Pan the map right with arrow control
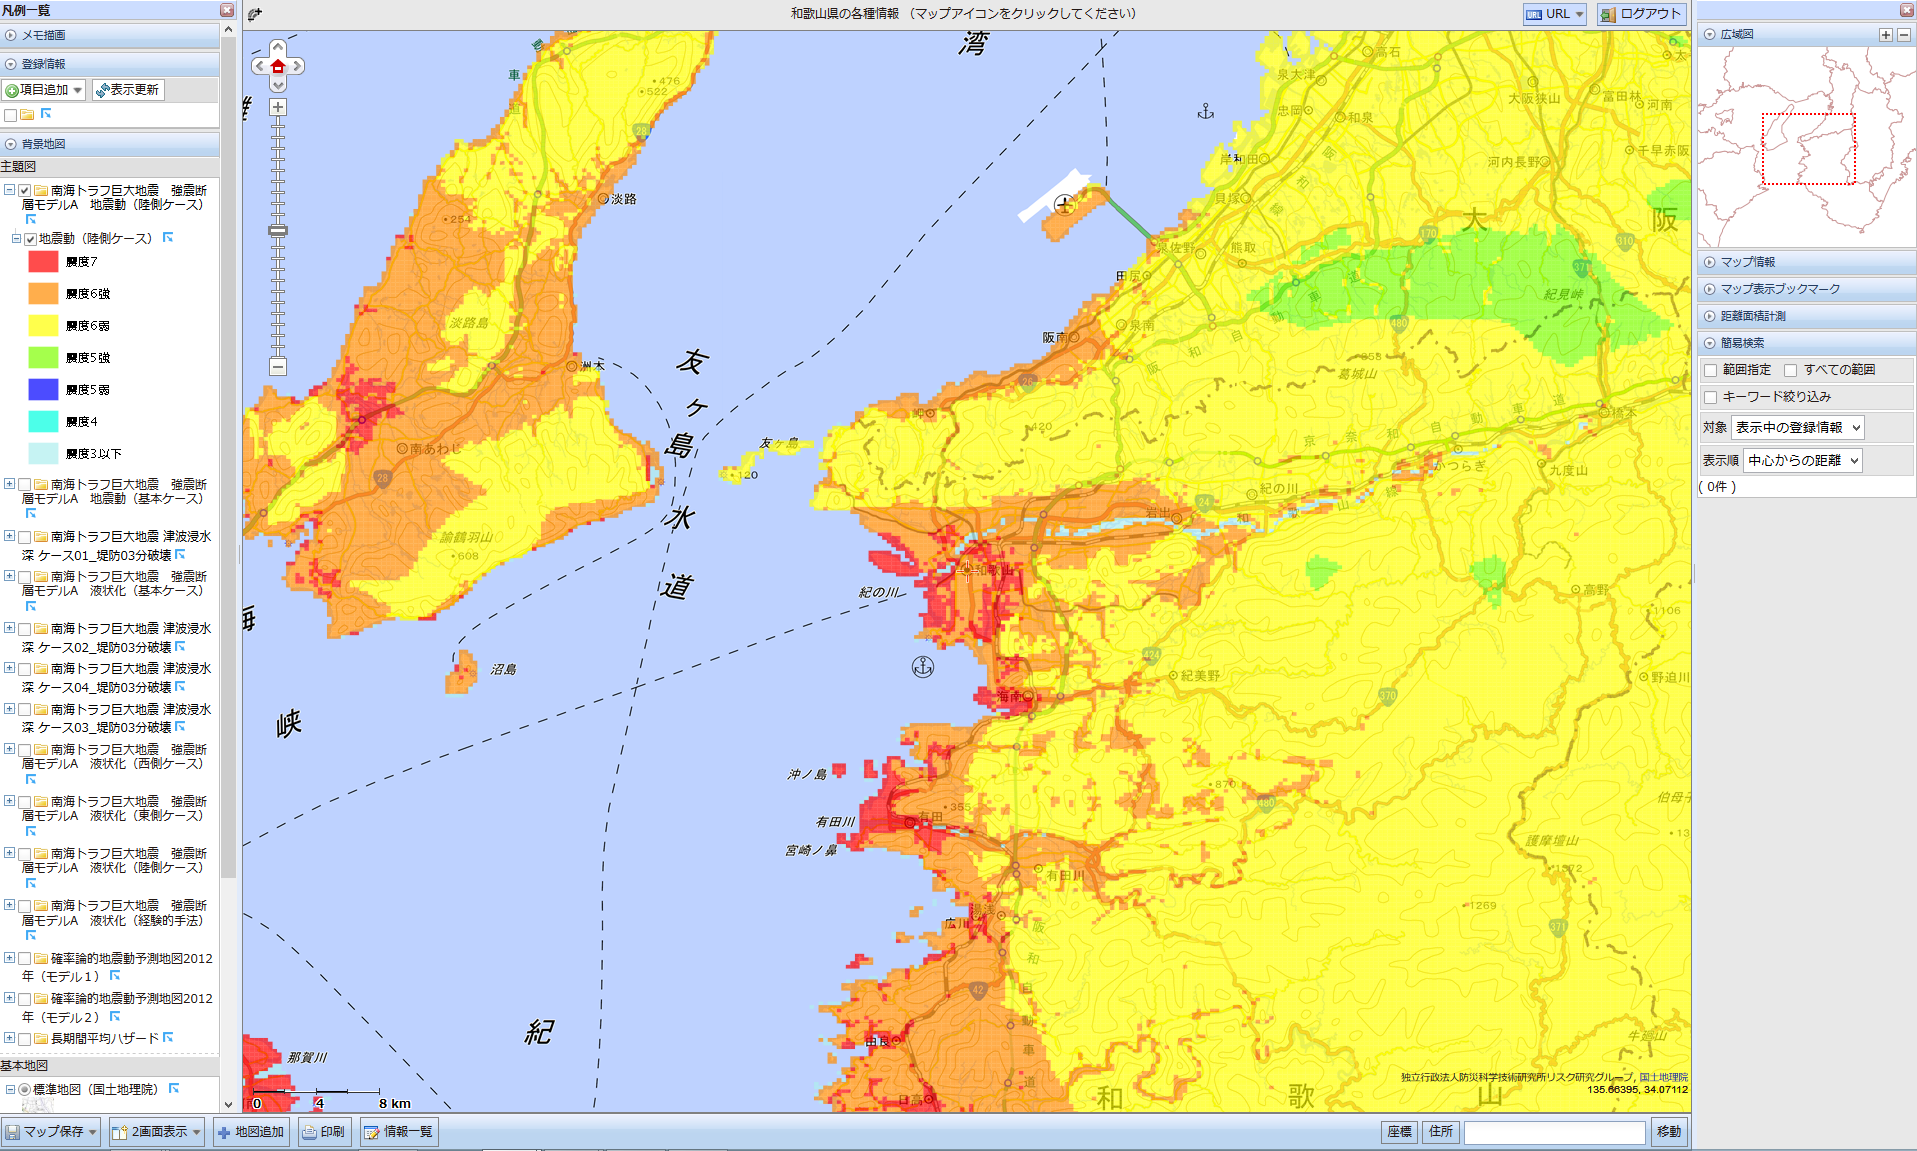This screenshot has width=1917, height=1151. 297,66
